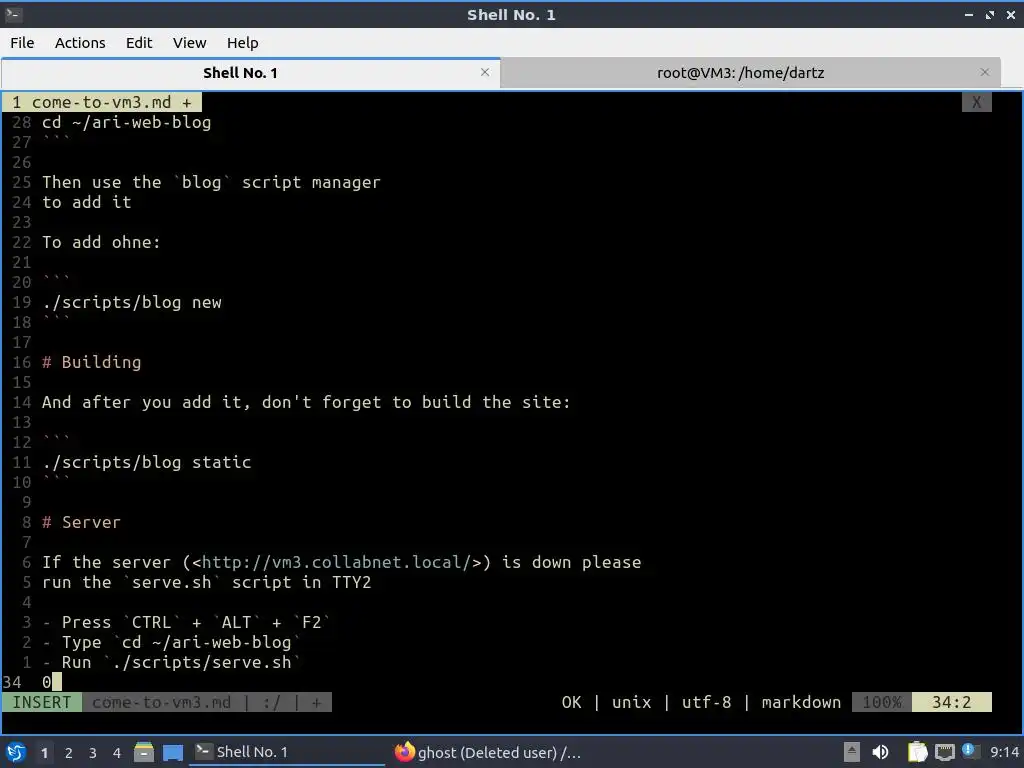Click the 'To add ohne:' line

point(101,242)
